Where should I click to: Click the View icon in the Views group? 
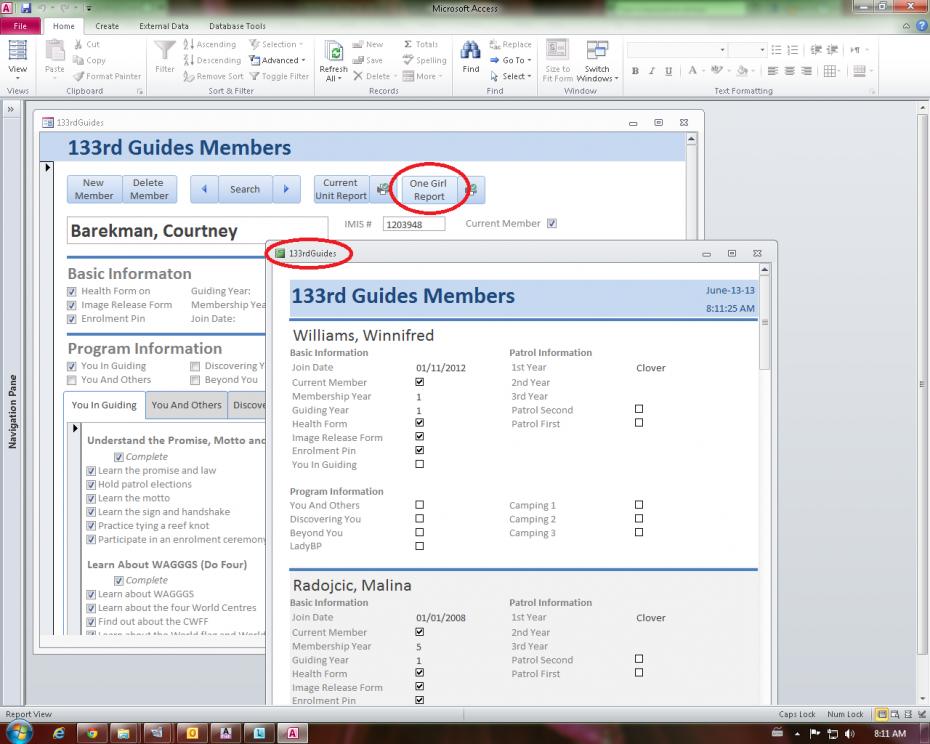(x=17, y=51)
